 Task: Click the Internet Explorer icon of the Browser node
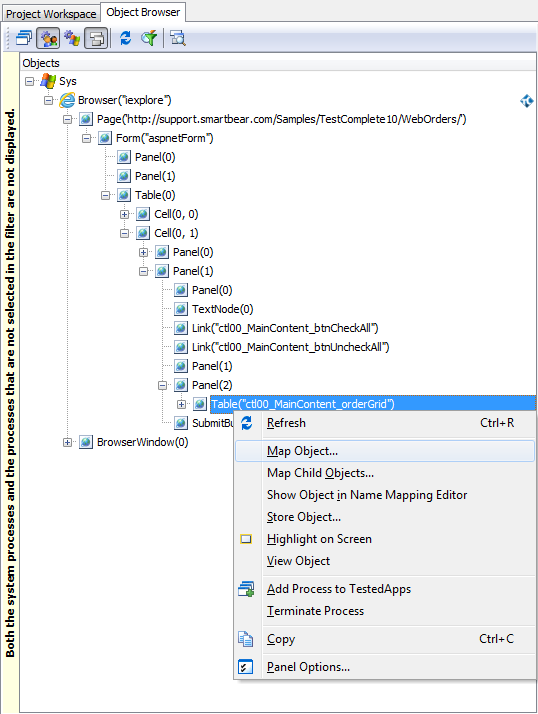[x=67, y=100]
